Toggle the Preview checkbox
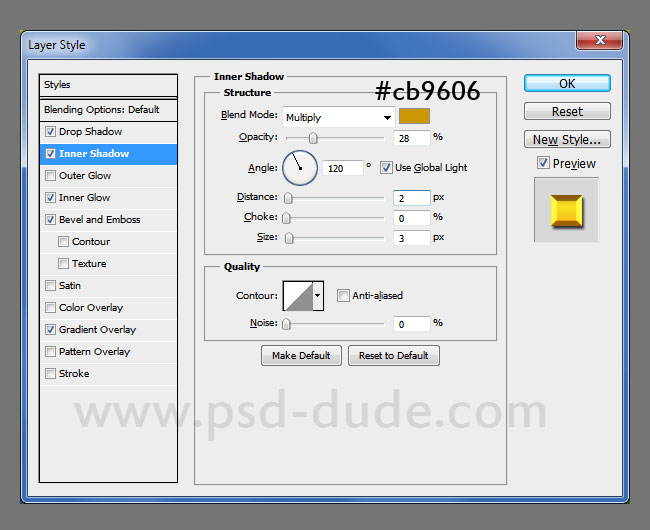This screenshot has width=650, height=530. tap(543, 163)
